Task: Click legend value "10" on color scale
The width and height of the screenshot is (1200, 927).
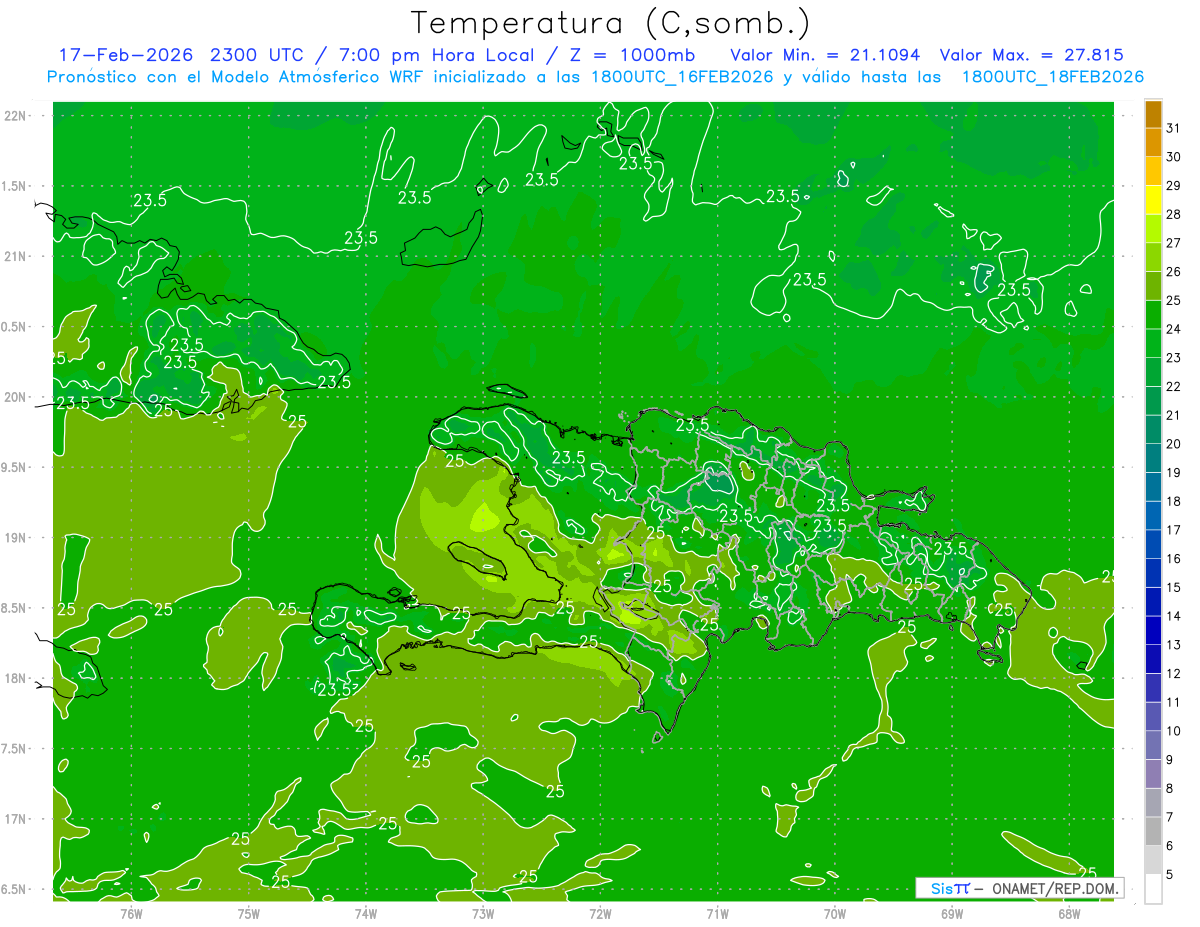Action: point(1173,731)
